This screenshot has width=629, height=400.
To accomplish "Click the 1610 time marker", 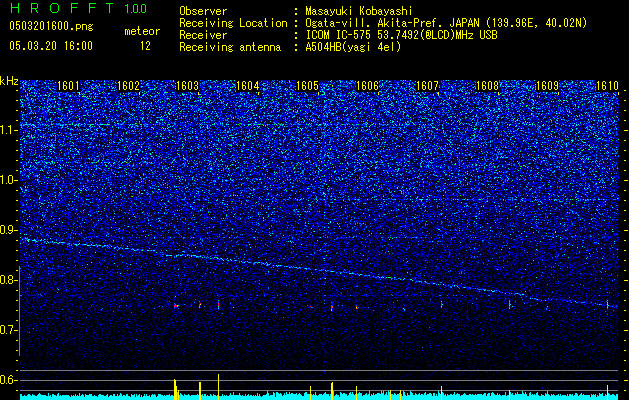I will [607, 86].
